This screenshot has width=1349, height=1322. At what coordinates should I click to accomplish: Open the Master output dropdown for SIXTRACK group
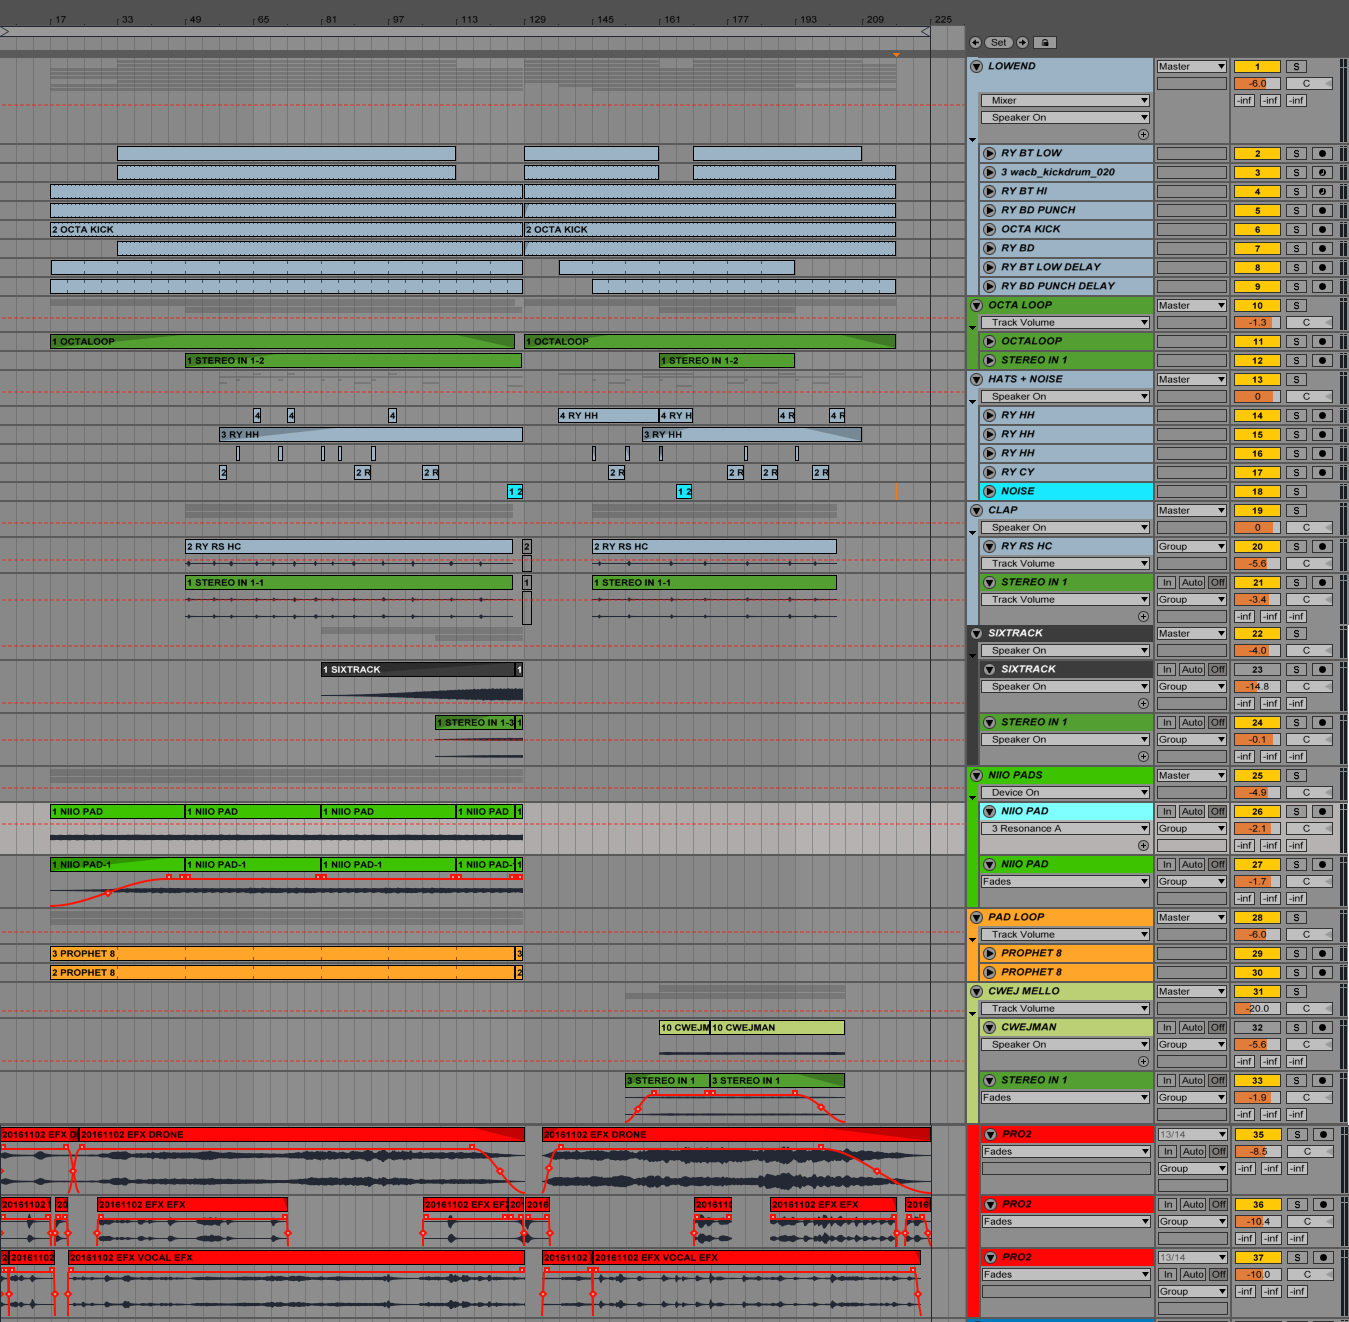1191,634
